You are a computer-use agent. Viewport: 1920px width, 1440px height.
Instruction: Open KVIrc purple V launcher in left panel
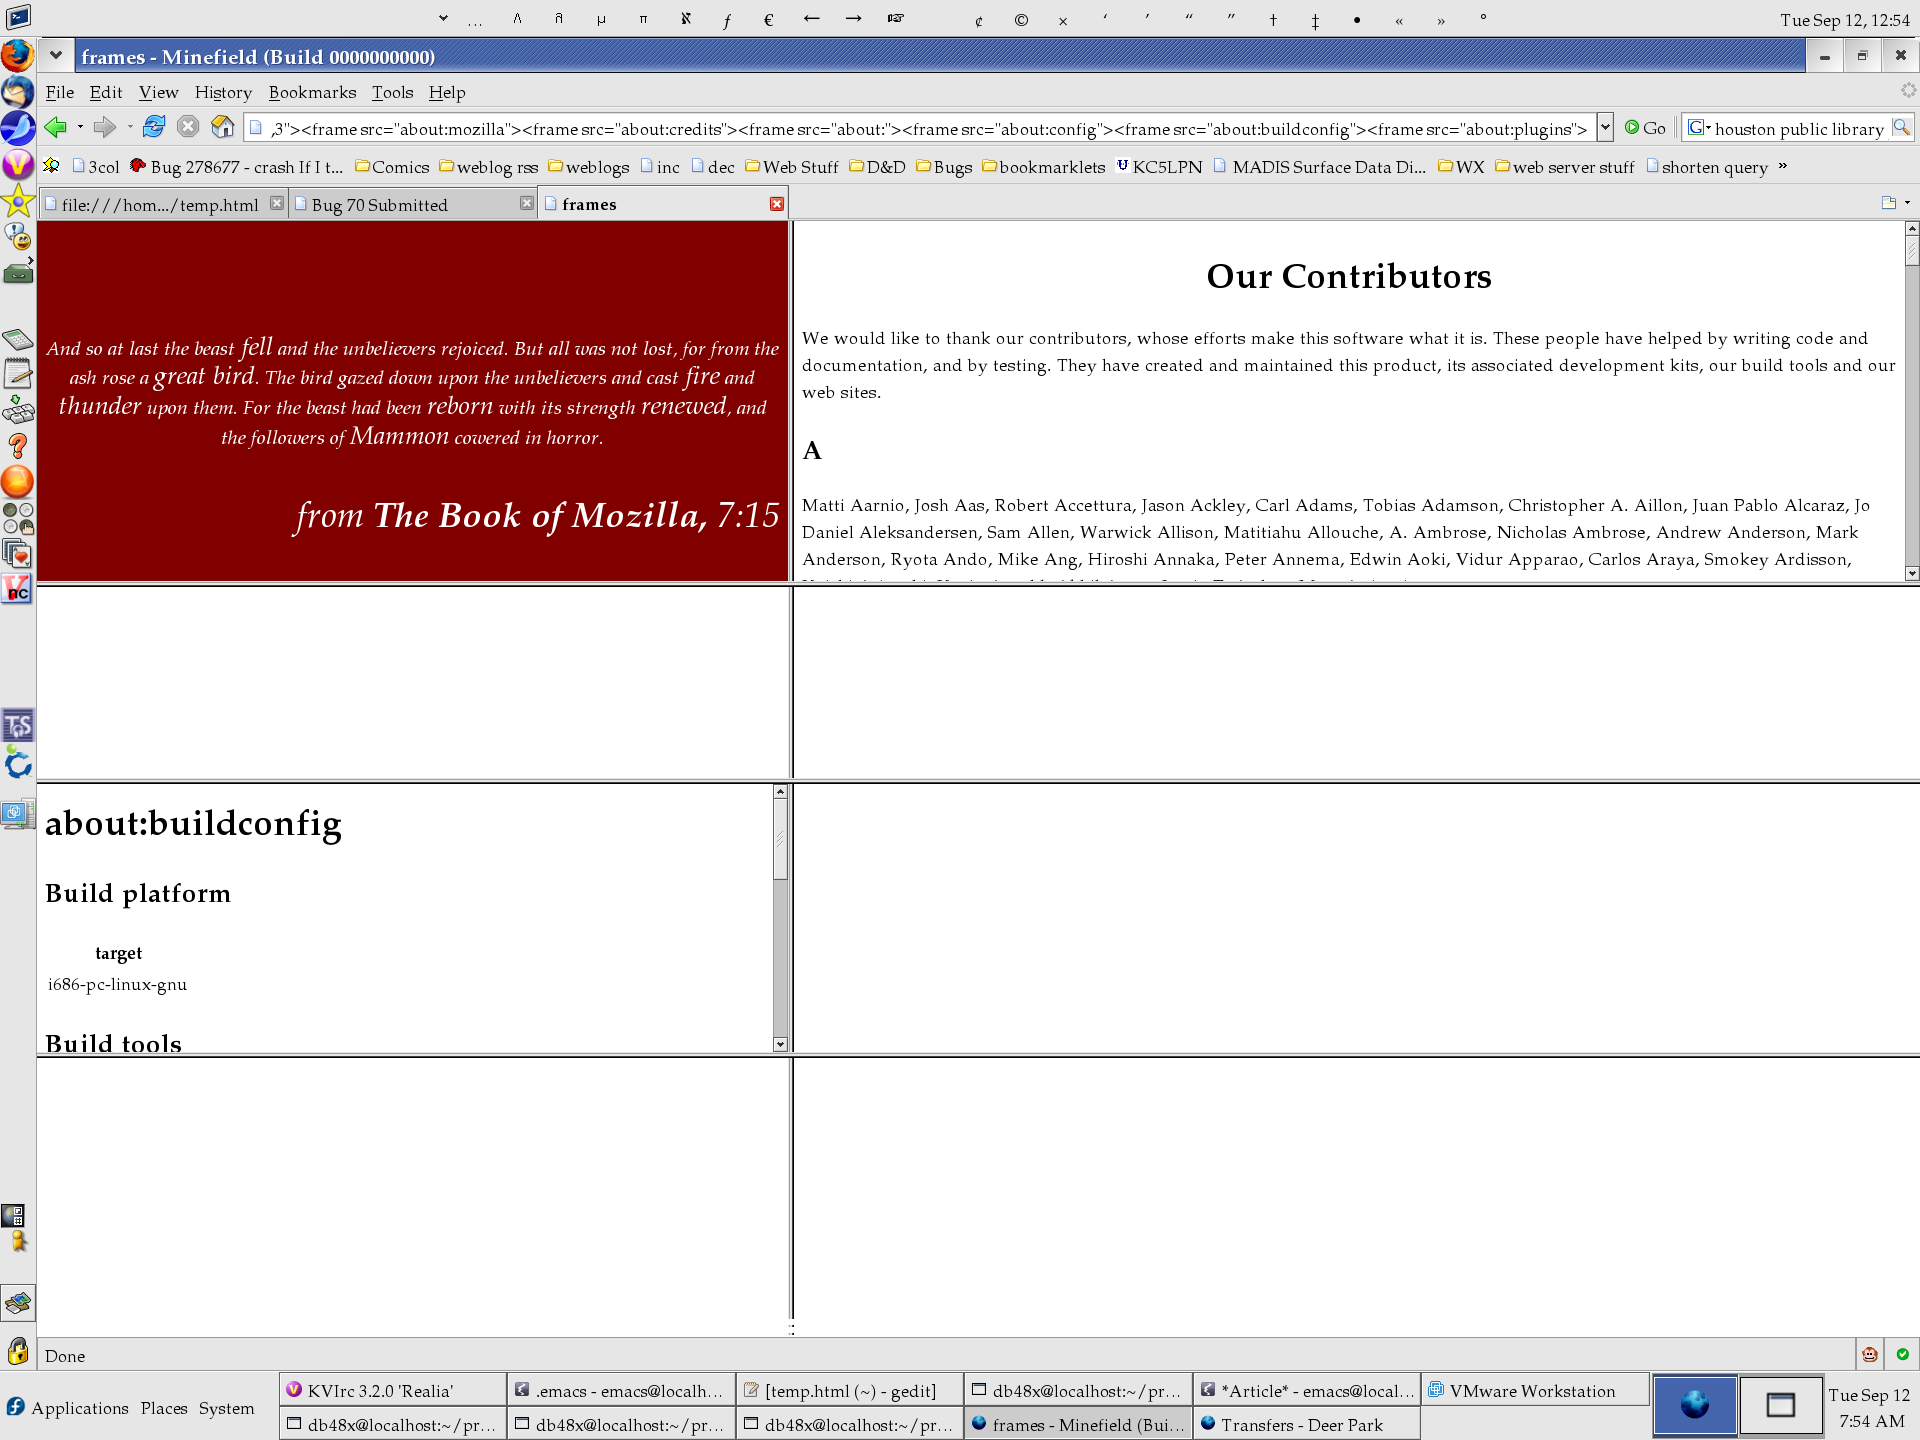[17, 165]
